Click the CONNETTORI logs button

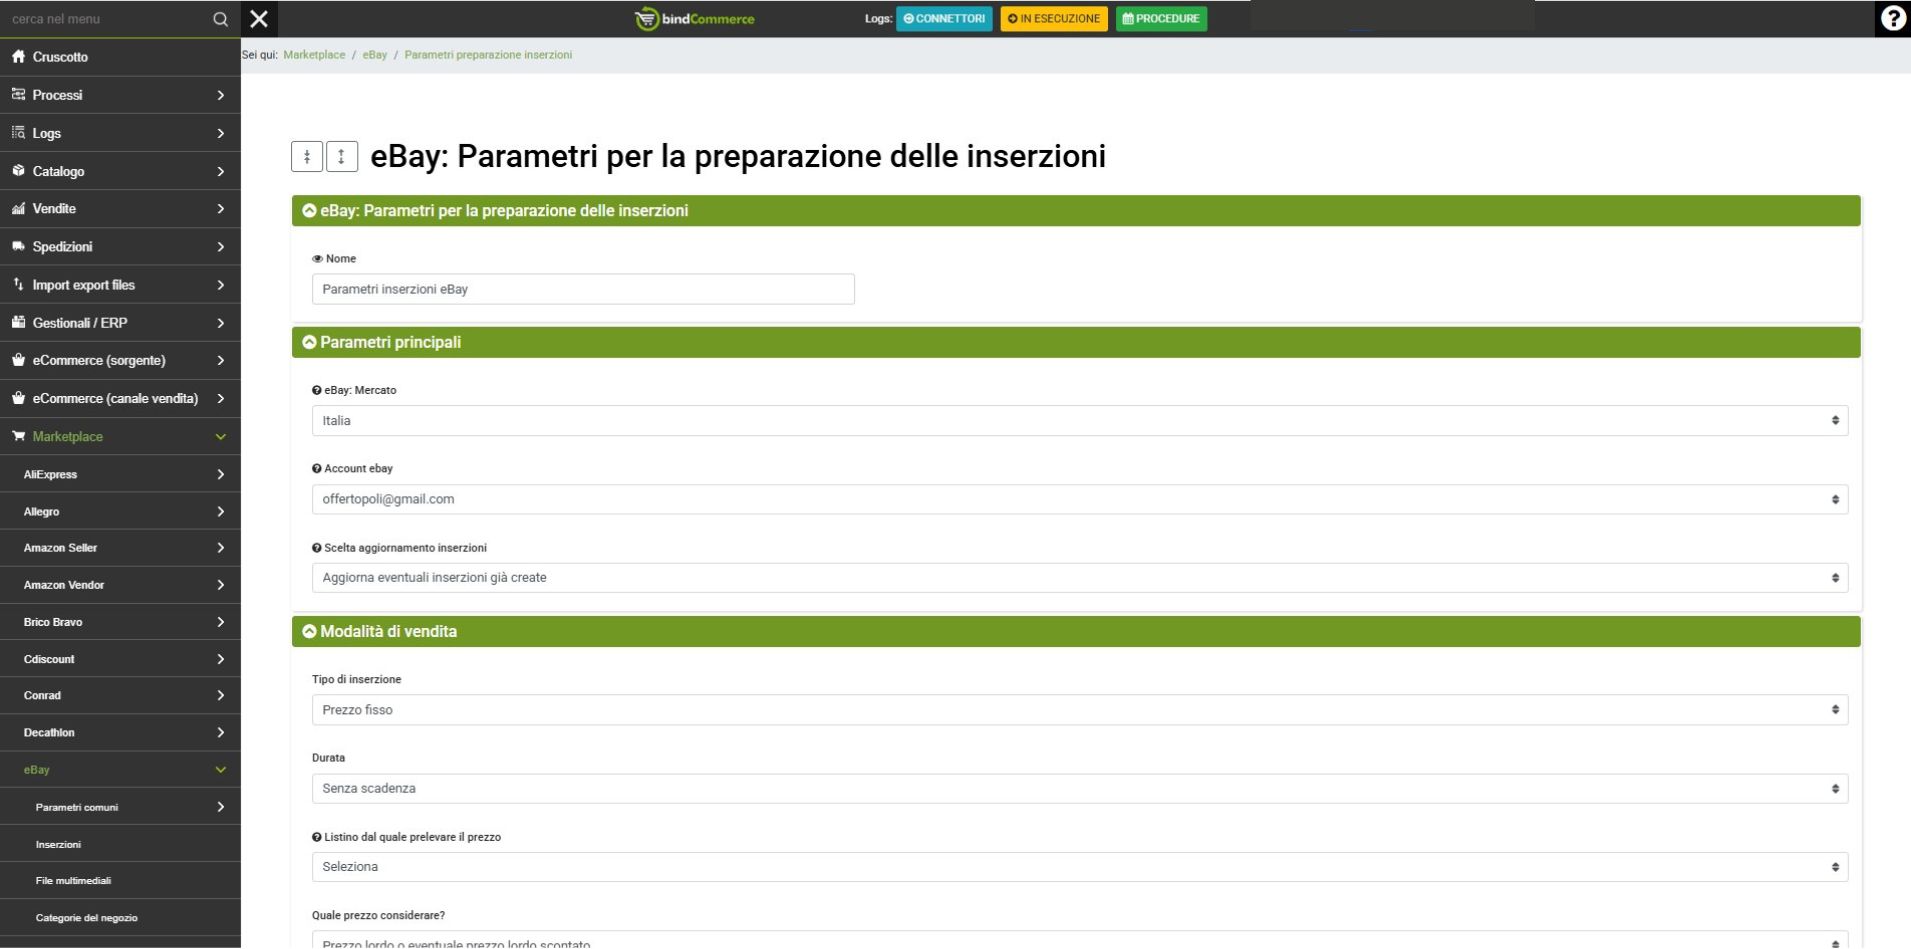click(944, 19)
